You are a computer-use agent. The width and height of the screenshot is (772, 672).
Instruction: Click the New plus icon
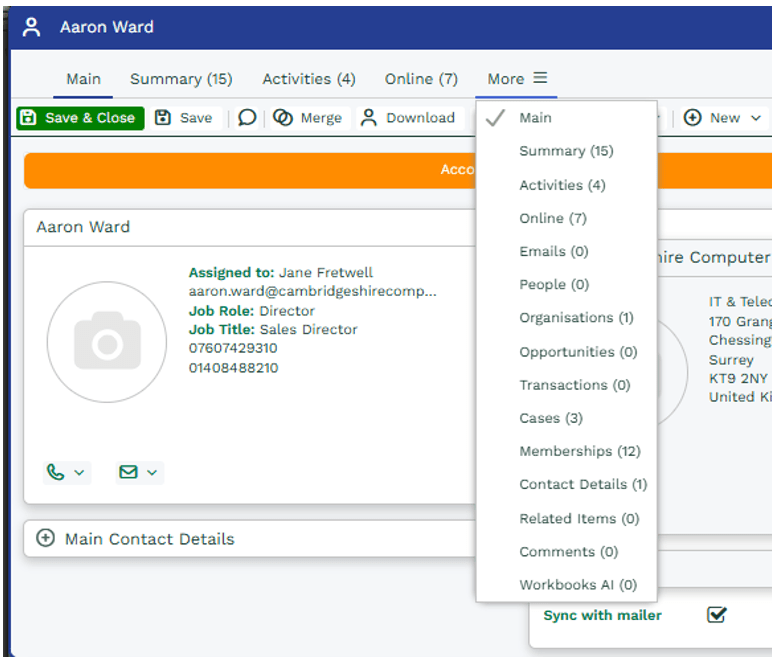click(x=693, y=118)
